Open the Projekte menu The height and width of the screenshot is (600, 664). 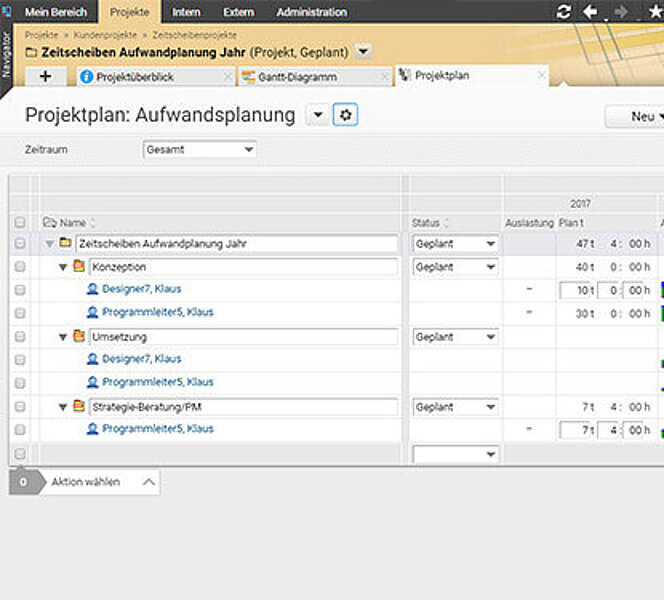click(130, 12)
